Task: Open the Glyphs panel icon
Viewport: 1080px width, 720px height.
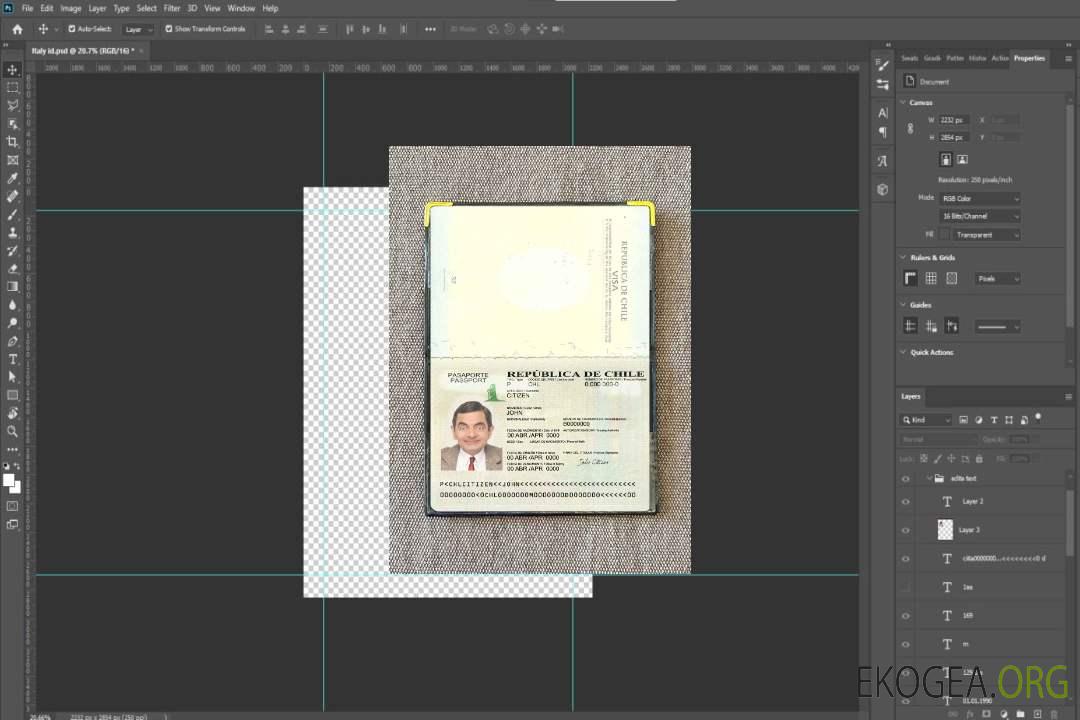Action: pos(883,161)
